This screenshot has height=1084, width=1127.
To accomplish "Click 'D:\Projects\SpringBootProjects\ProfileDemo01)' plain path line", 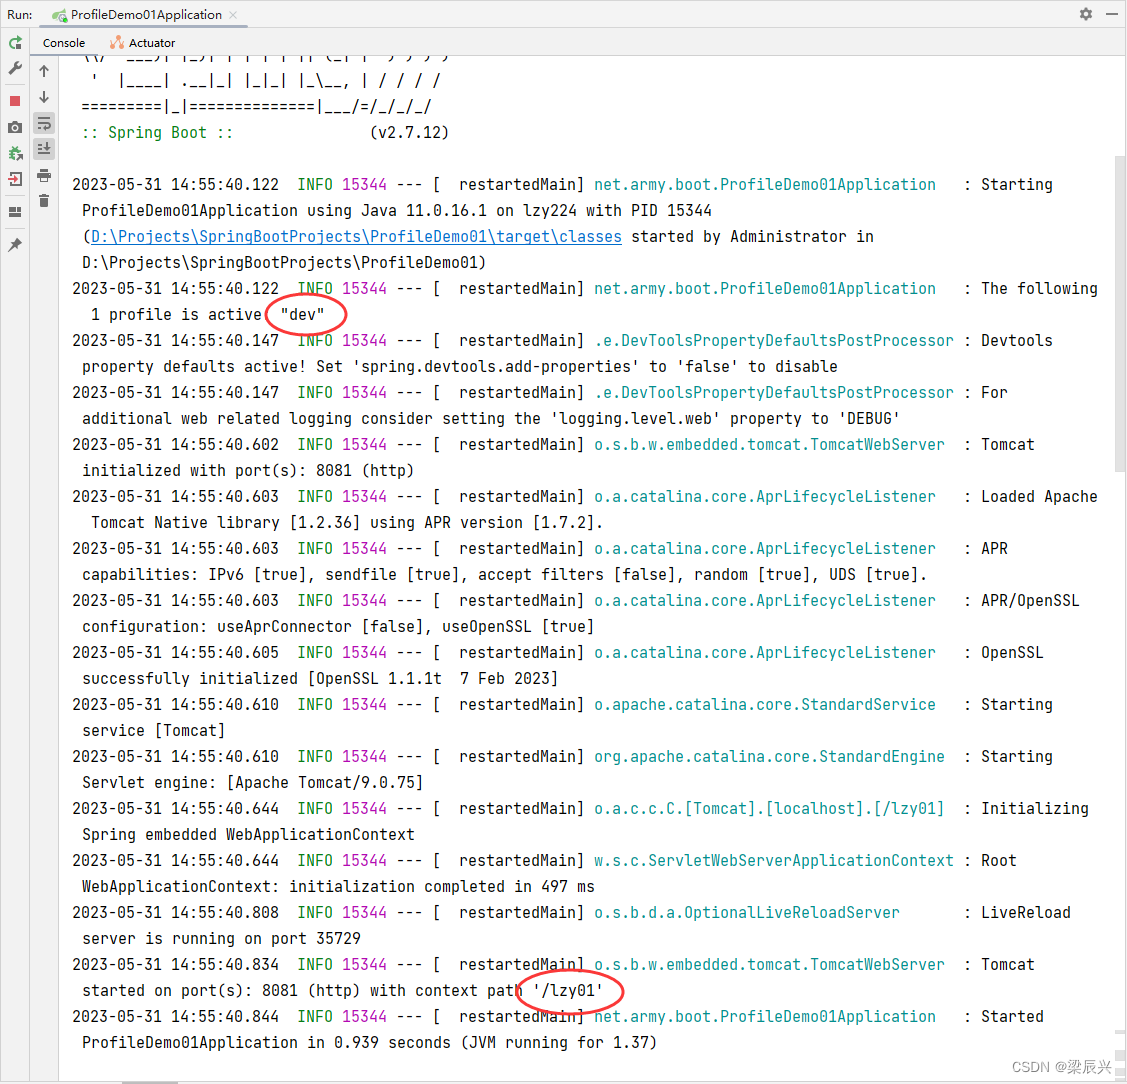I will [x=284, y=263].
